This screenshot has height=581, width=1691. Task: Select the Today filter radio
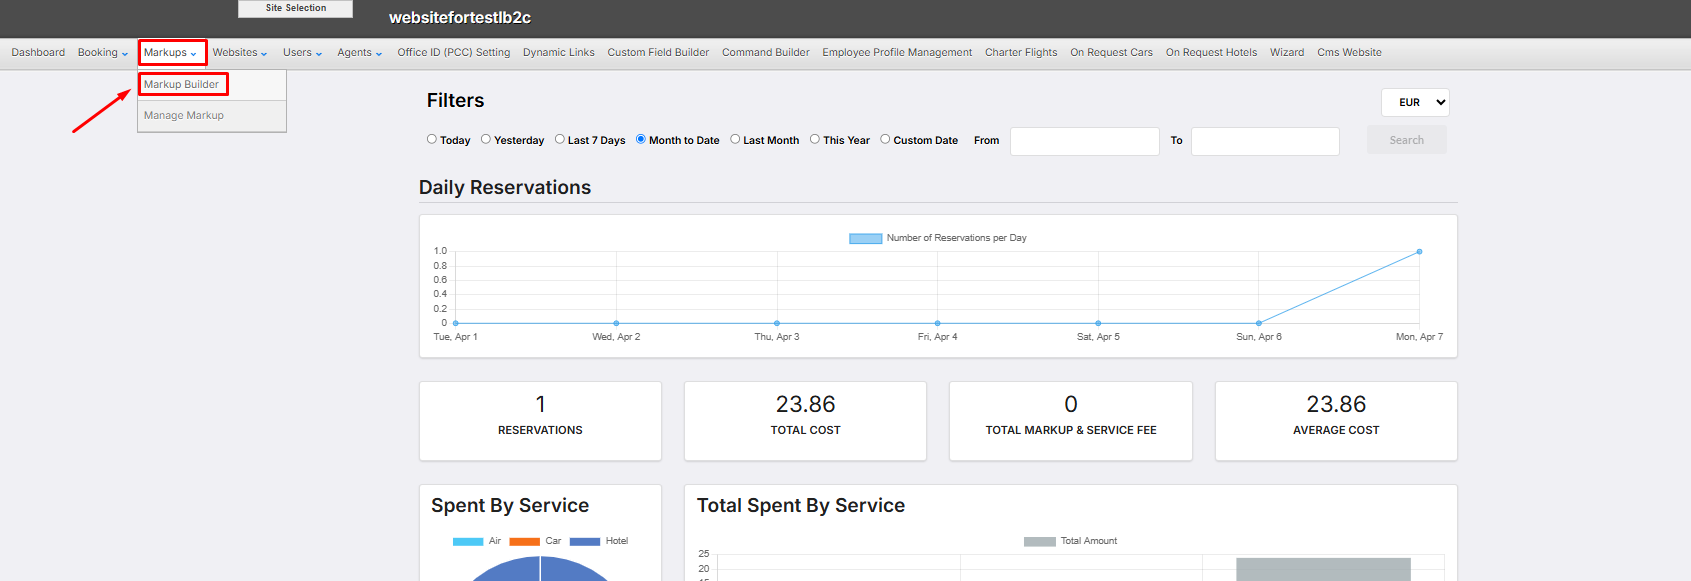click(432, 139)
